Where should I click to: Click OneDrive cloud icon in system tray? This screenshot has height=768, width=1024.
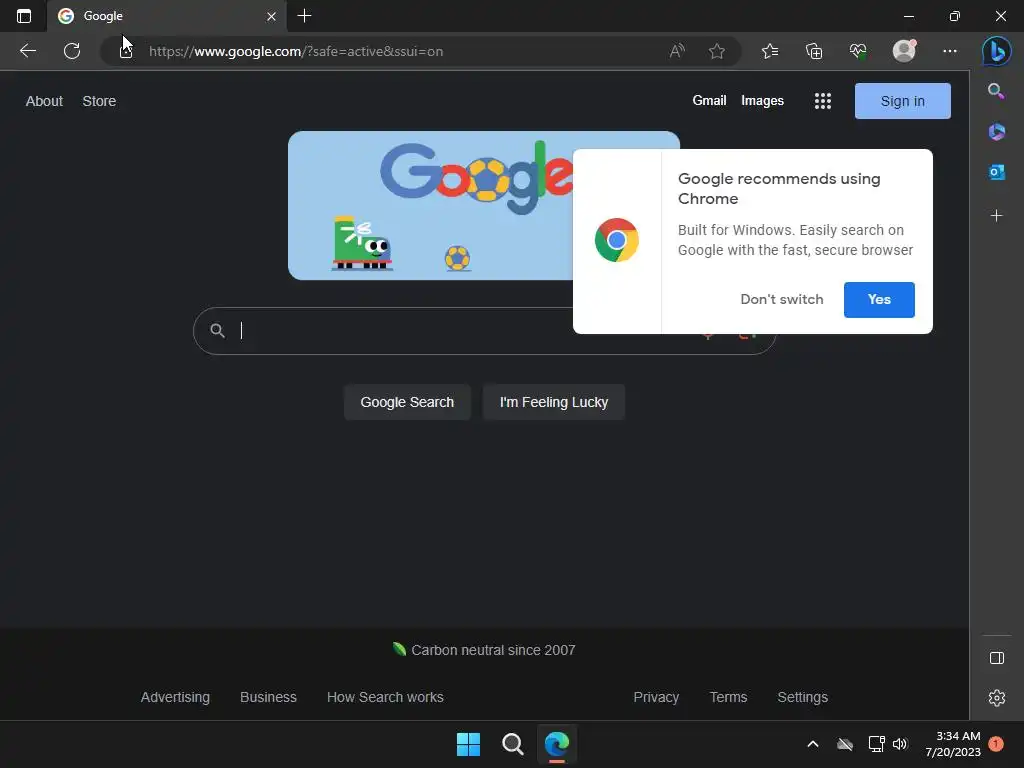(x=845, y=744)
